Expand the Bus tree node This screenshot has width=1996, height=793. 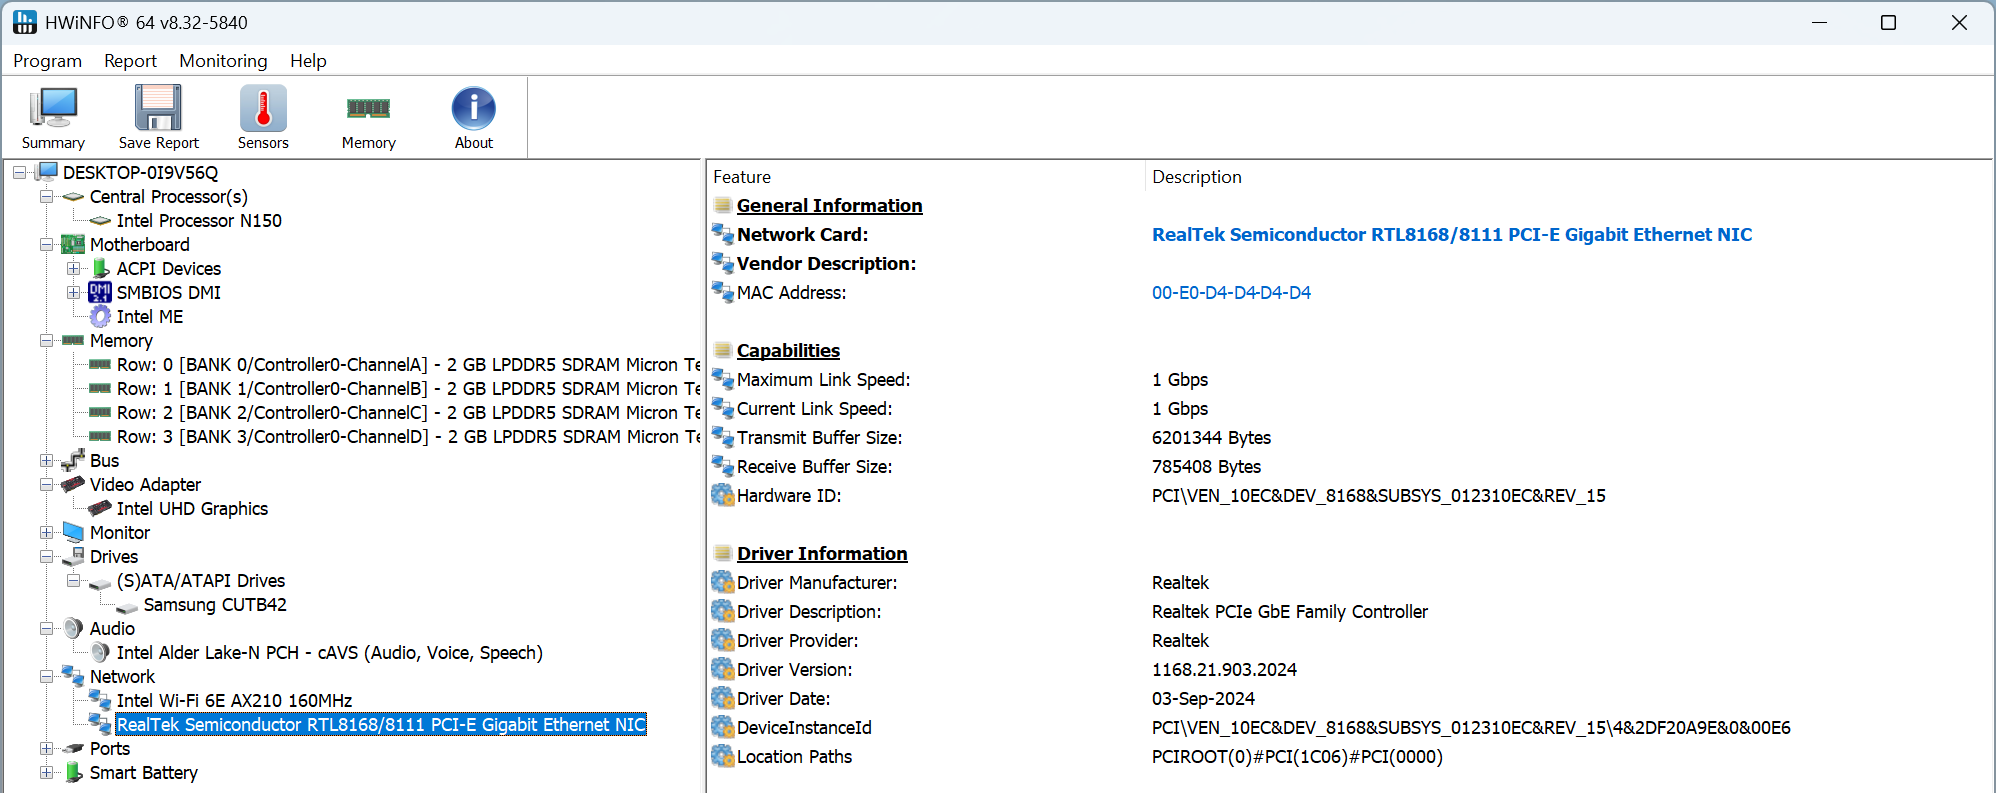tap(46, 461)
